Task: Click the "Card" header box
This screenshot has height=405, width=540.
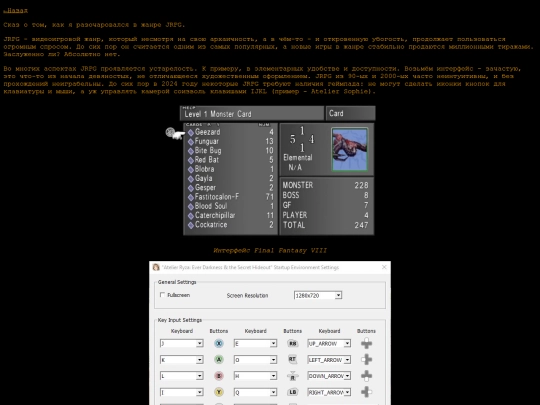Action: tap(350, 113)
